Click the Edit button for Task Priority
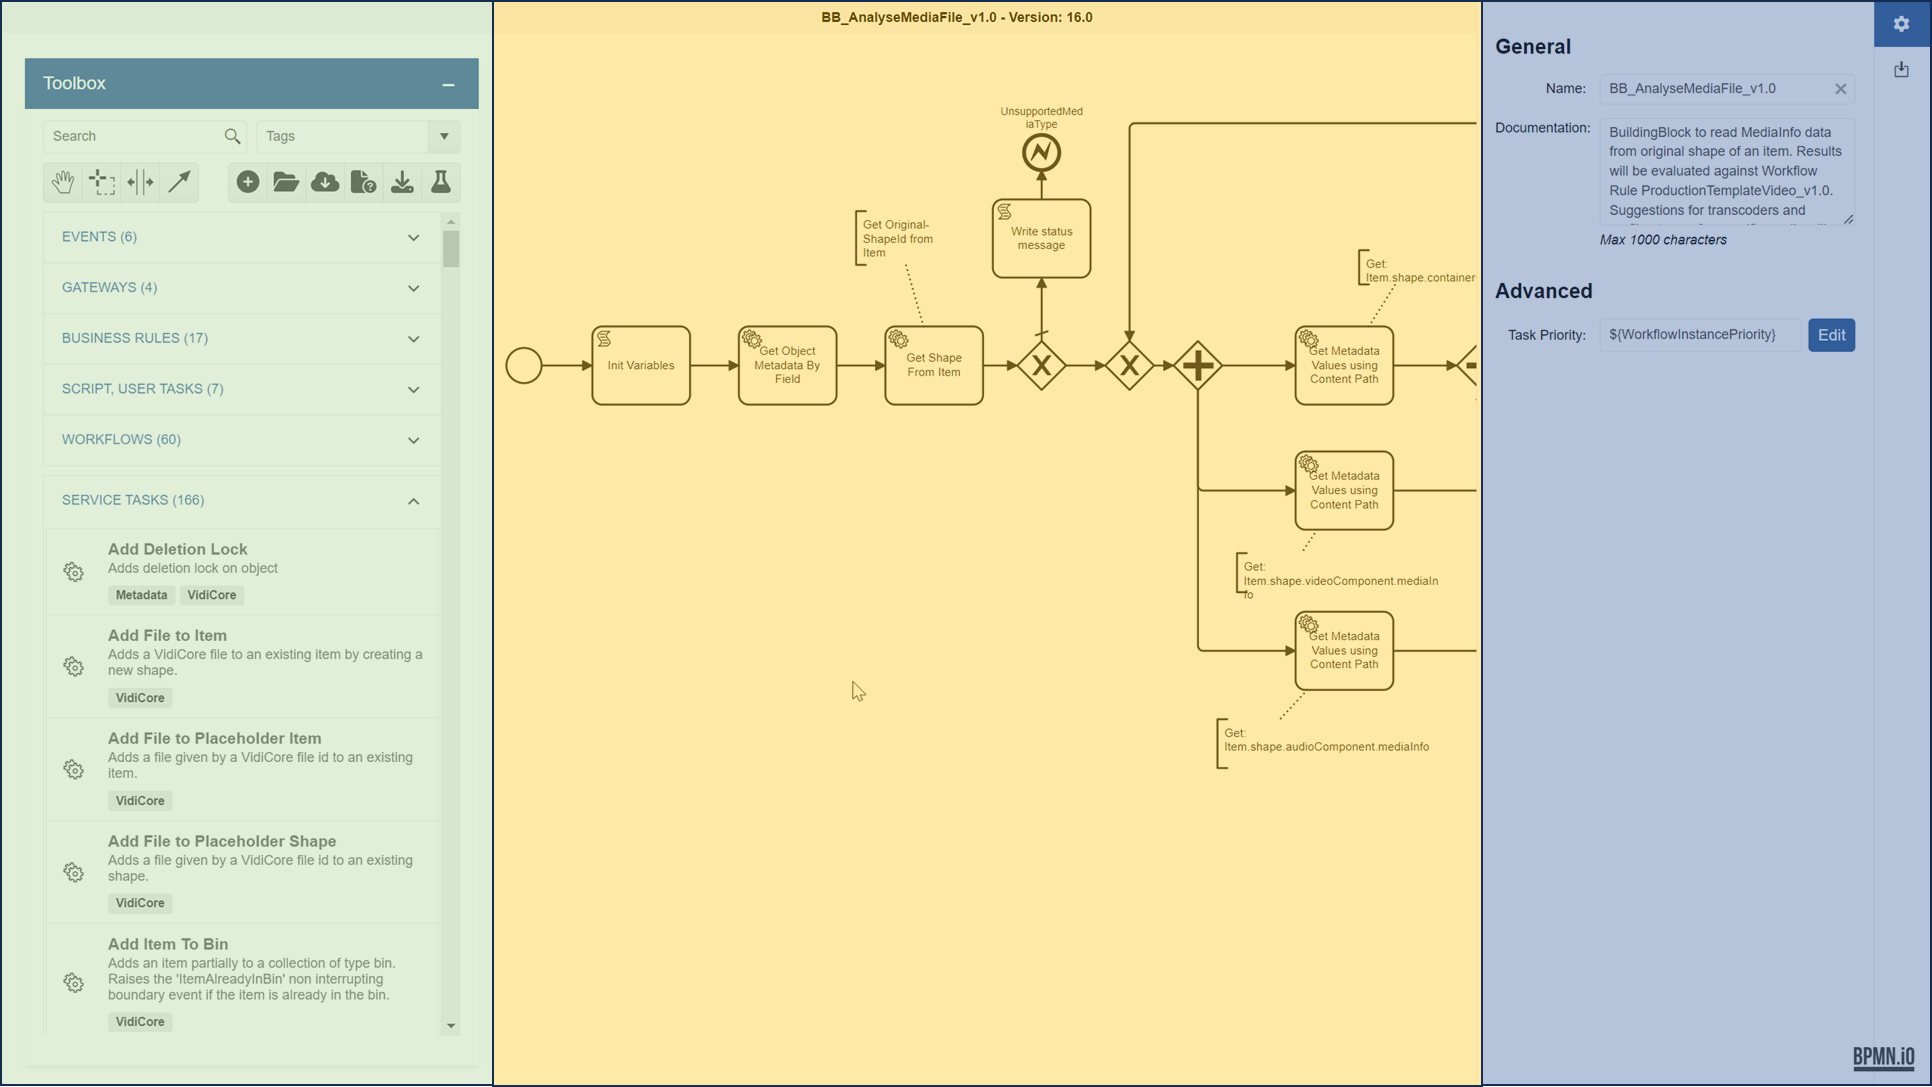The image size is (1932, 1087). [x=1831, y=333]
